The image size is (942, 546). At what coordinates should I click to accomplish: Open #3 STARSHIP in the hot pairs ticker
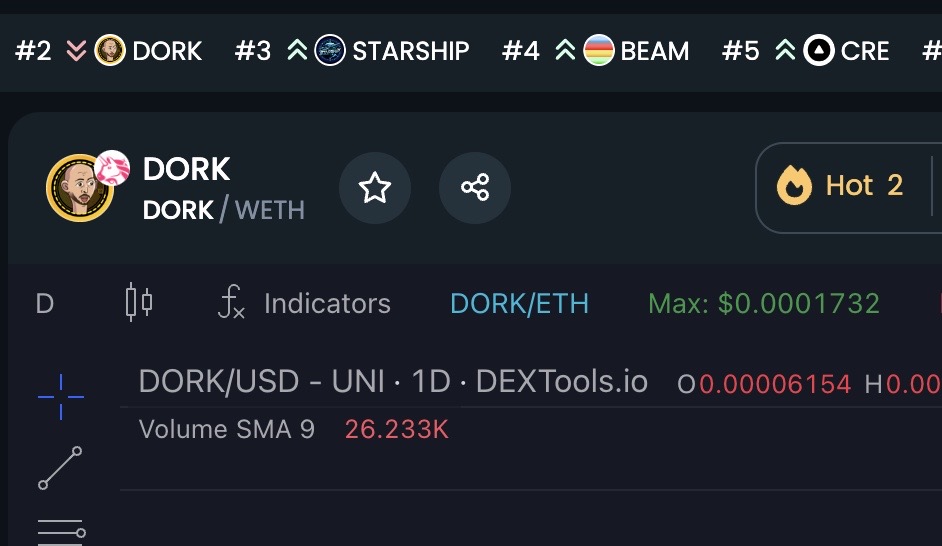[352, 50]
